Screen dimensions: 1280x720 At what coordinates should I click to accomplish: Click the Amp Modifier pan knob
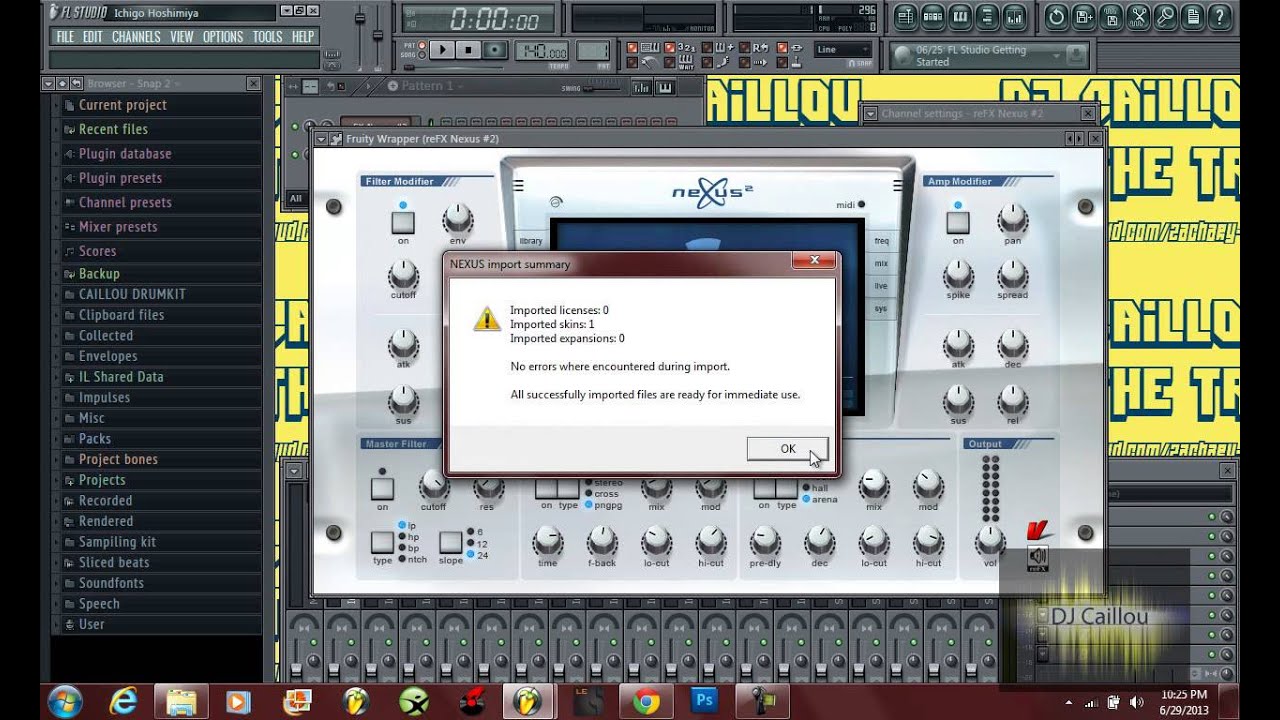pyautogui.click(x=1013, y=217)
